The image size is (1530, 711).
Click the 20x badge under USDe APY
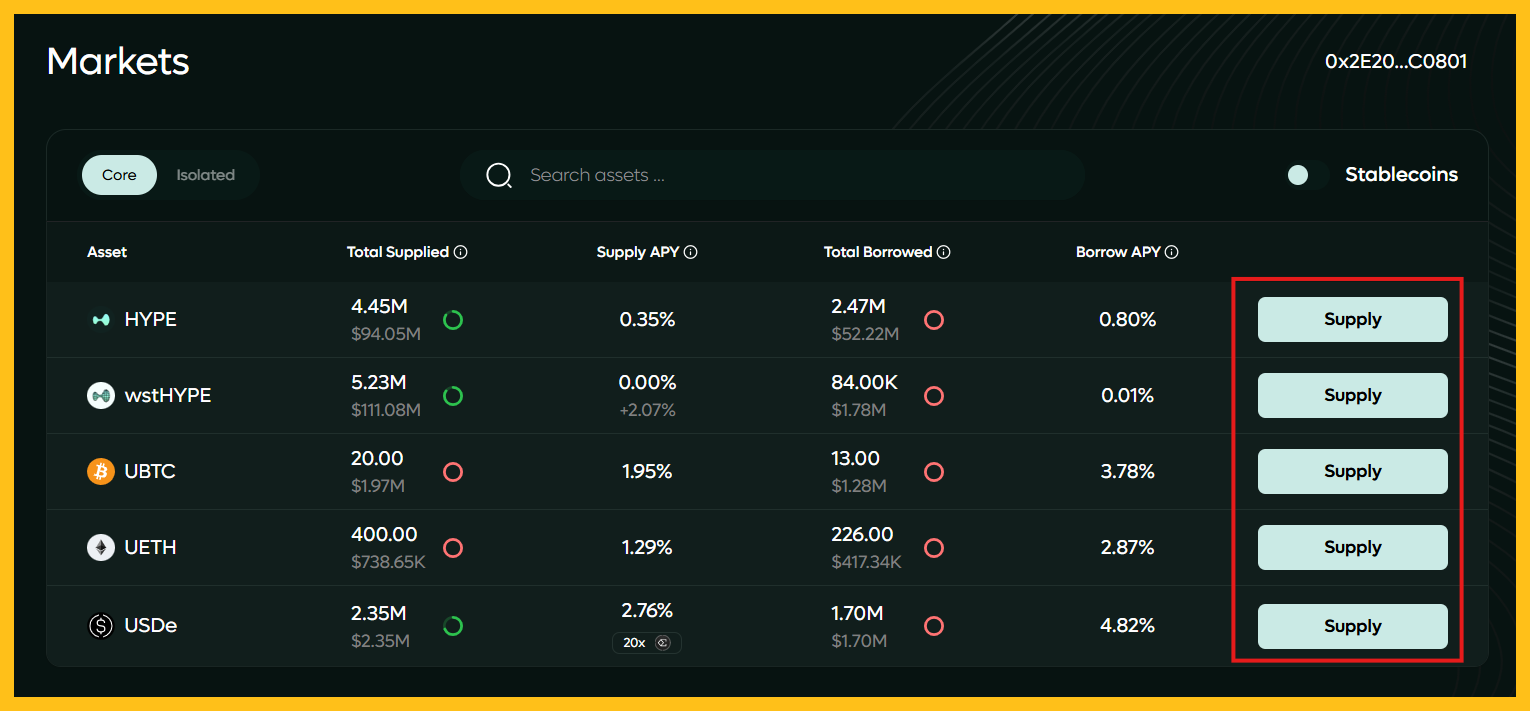(x=646, y=643)
